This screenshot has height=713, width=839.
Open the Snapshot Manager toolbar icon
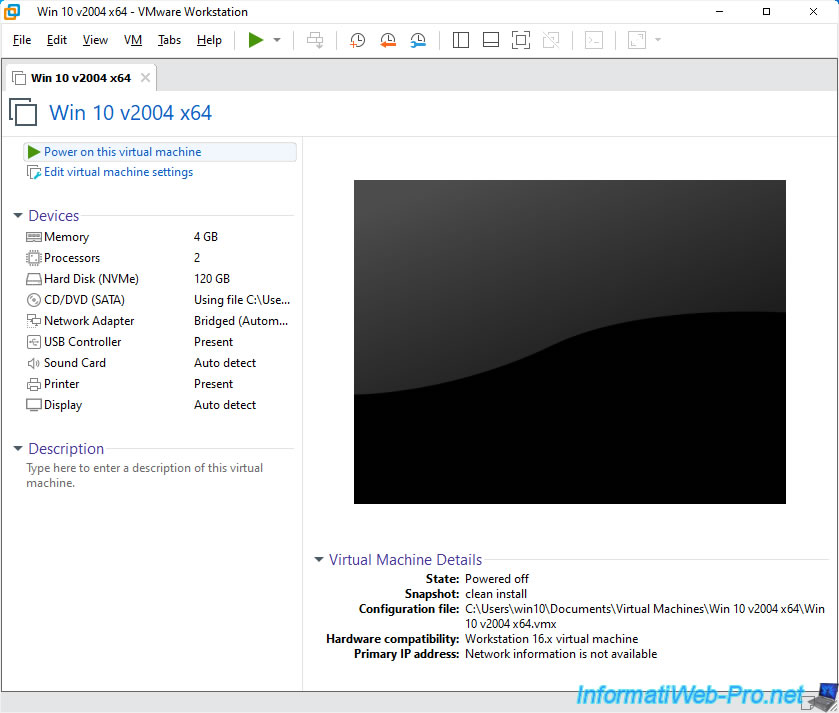click(418, 40)
